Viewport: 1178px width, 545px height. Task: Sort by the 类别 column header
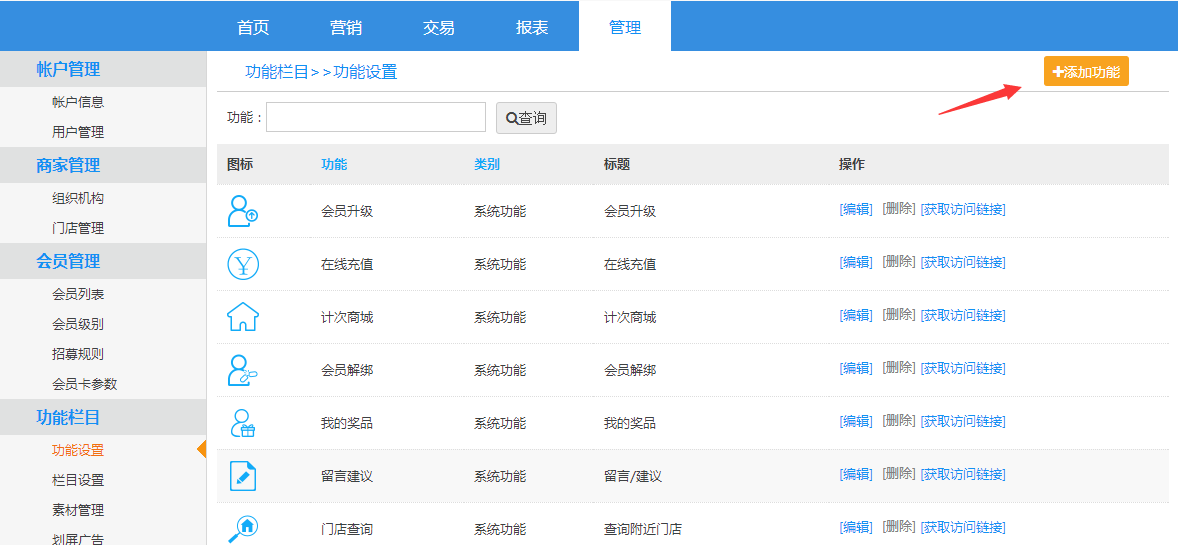[487, 165]
